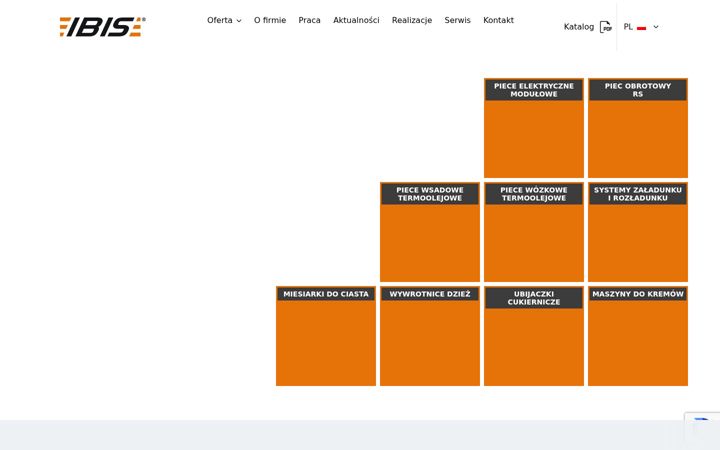Select the PL language label
This screenshot has height=450, width=720.
click(x=628, y=27)
